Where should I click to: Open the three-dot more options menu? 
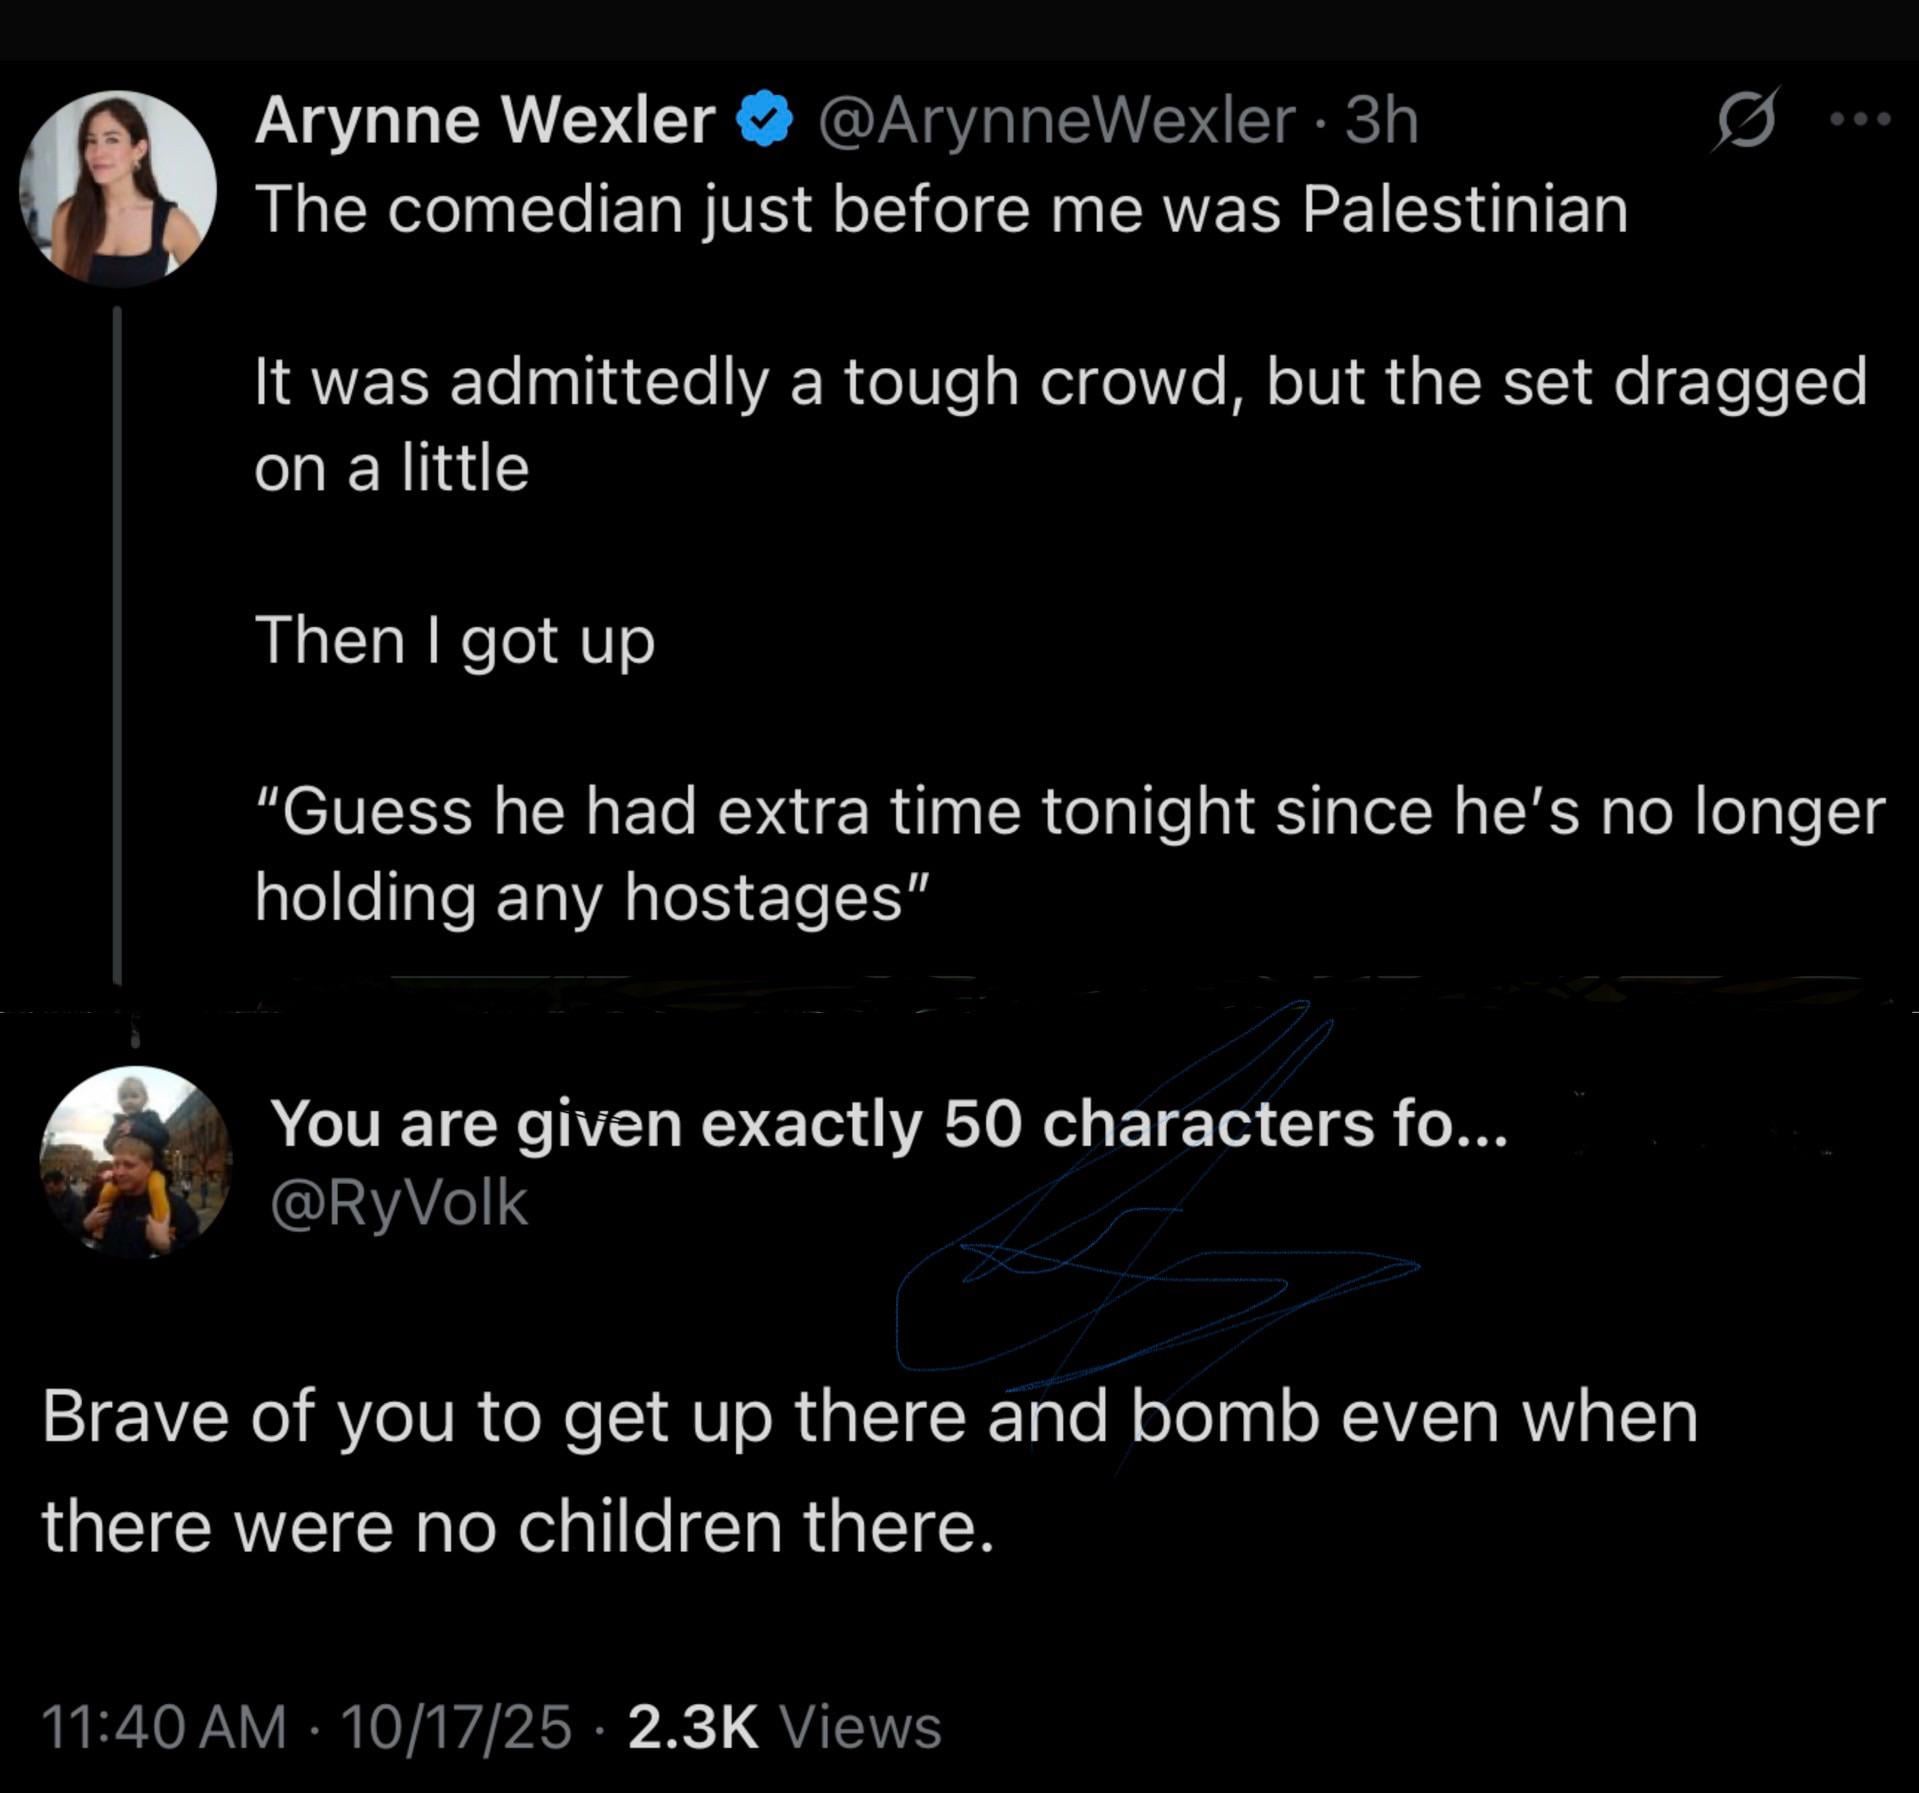1859,120
